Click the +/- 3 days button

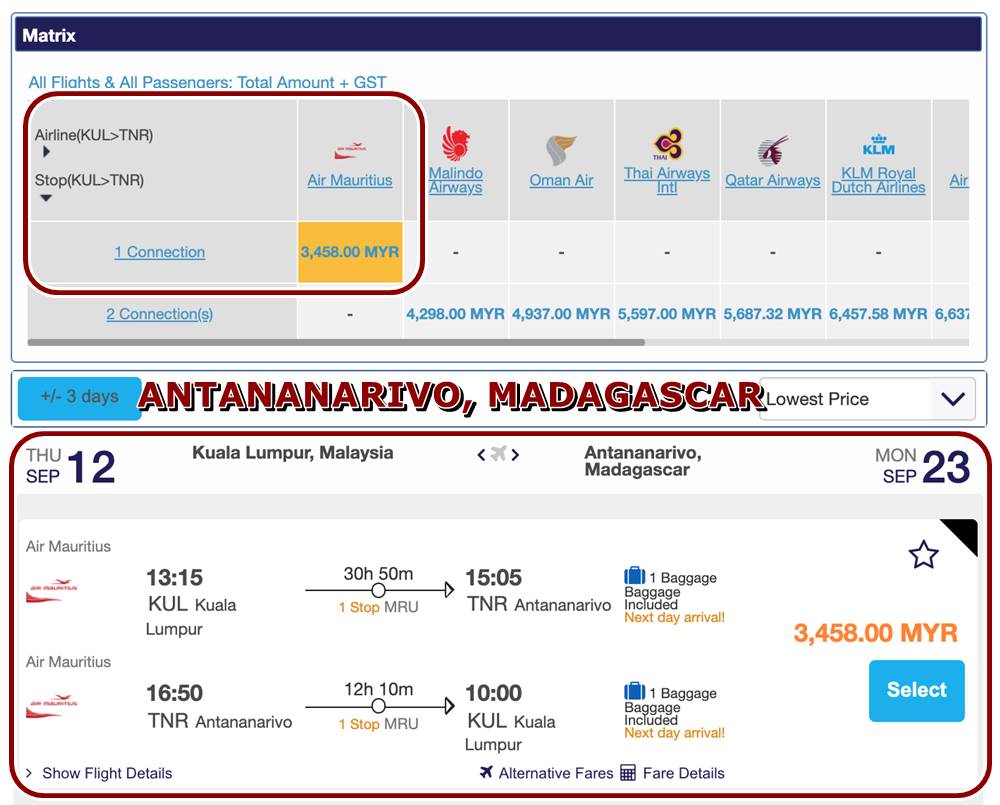[x=80, y=398]
